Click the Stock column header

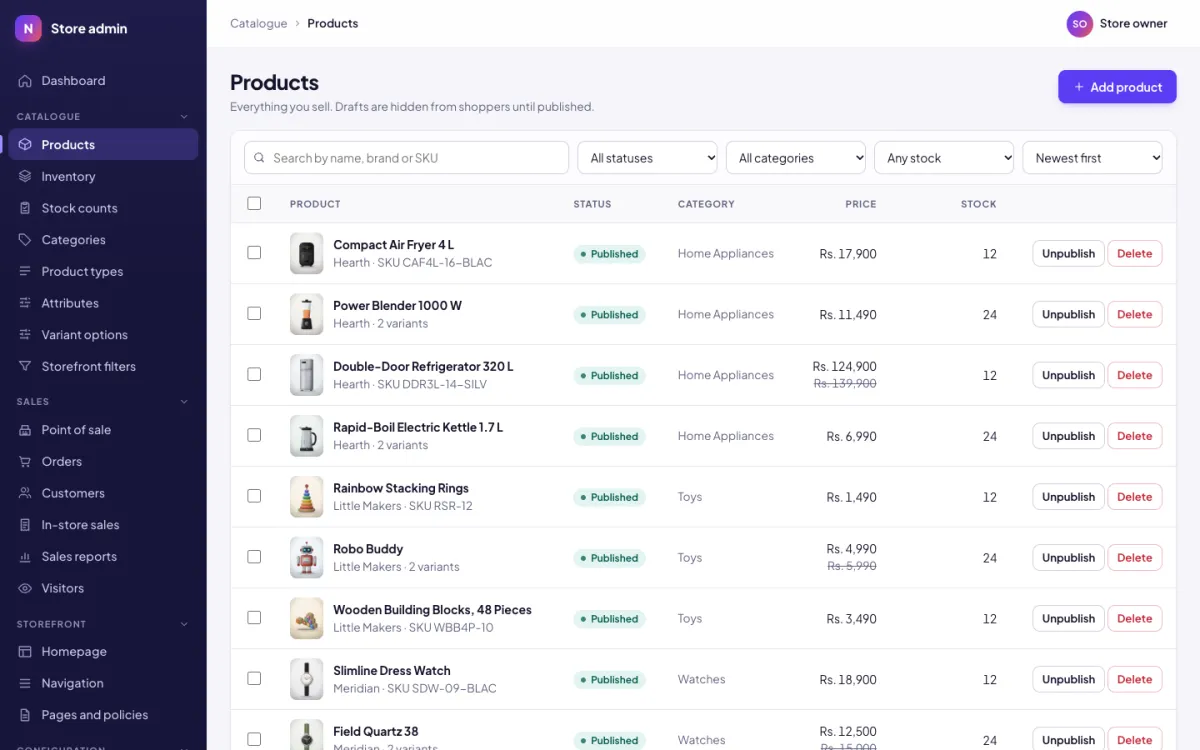coord(978,204)
